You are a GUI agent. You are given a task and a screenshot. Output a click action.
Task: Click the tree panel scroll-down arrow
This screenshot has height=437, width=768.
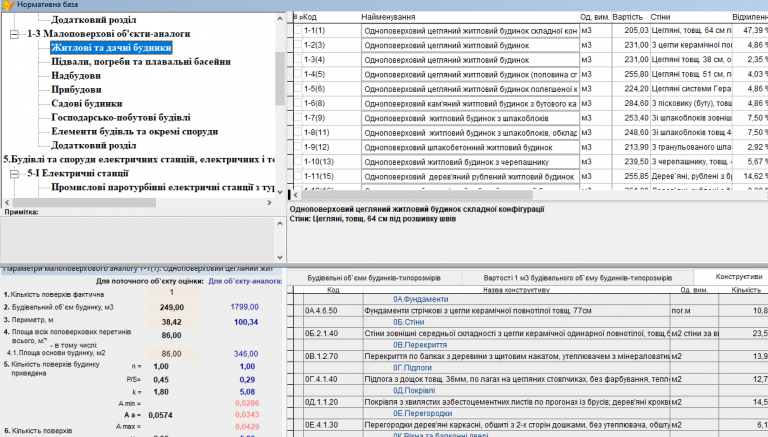point(280,192)
